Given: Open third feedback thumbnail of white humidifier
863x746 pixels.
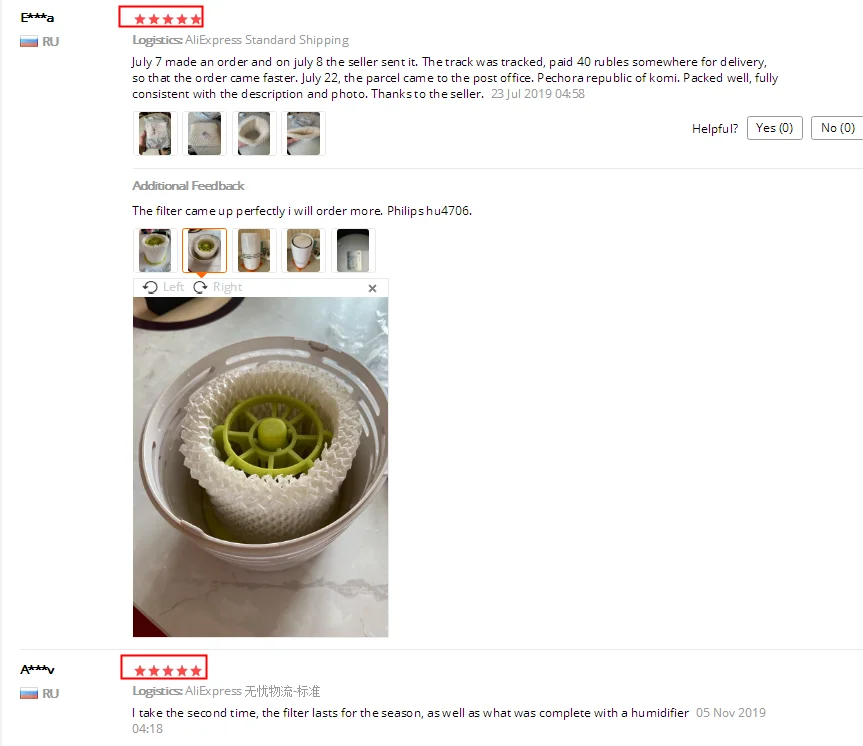Looking at the screenshot, I should point(254,251).
